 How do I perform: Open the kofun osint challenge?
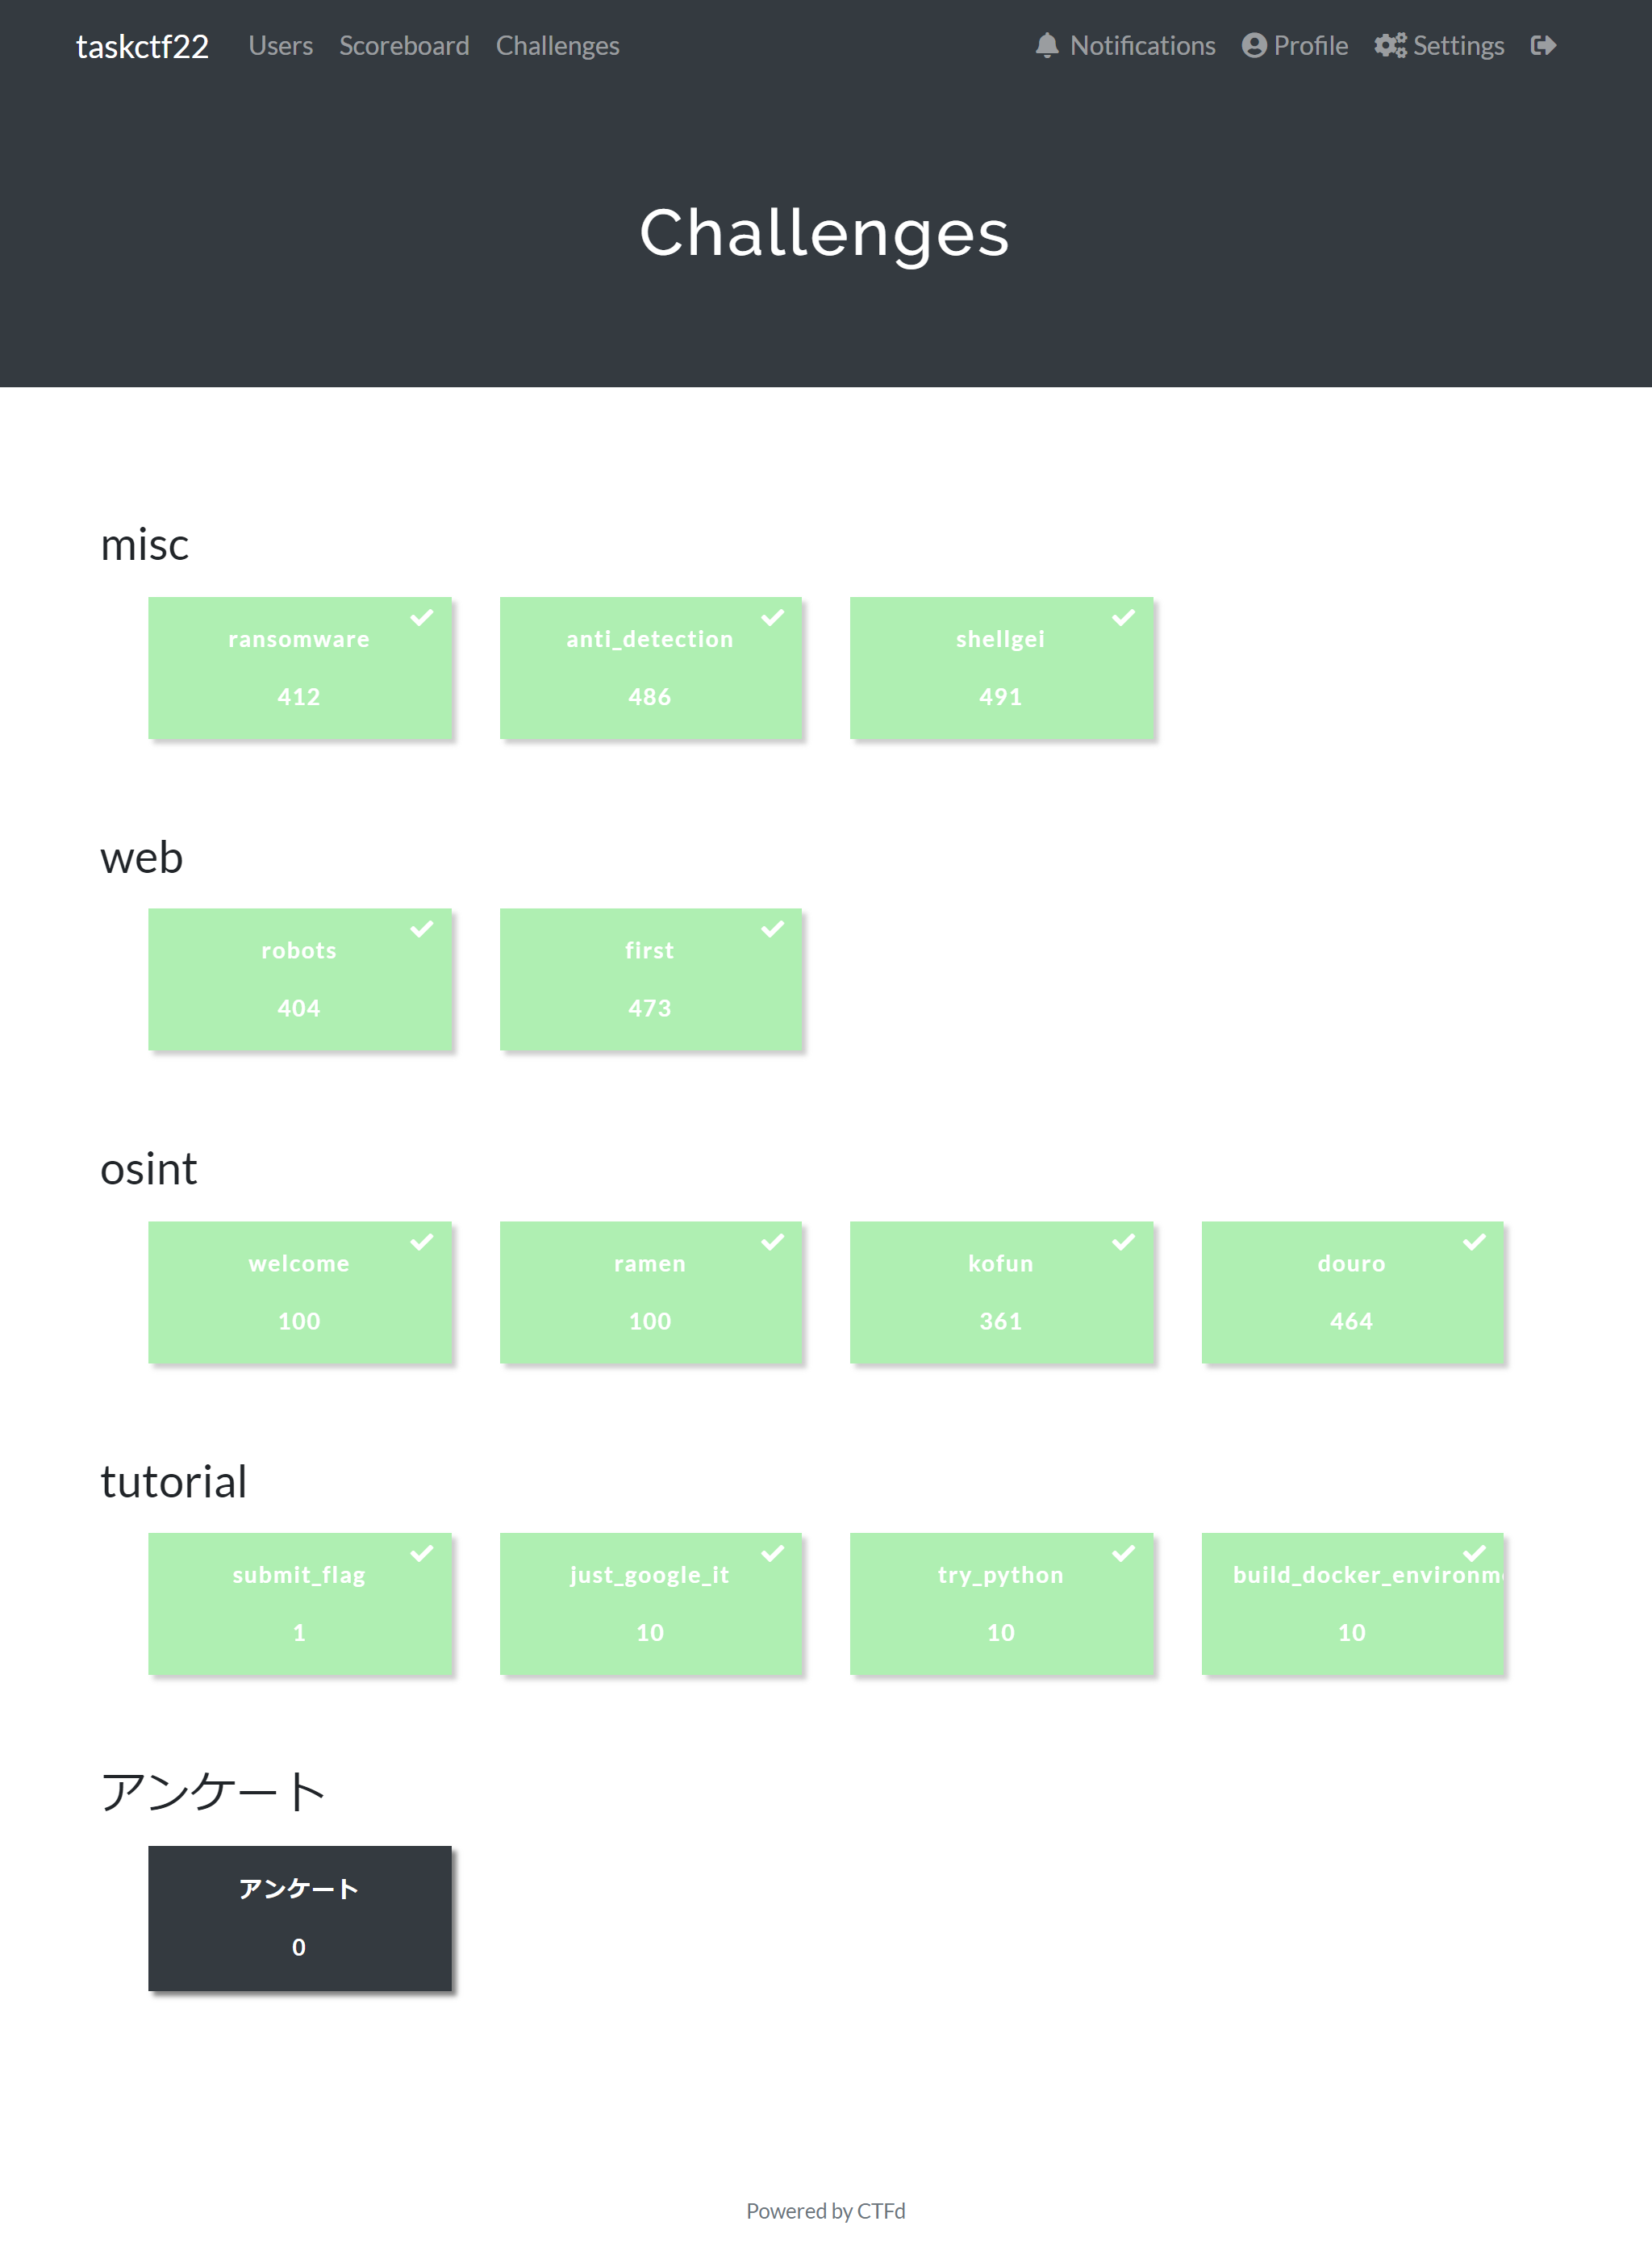tap(1002, 1292)
